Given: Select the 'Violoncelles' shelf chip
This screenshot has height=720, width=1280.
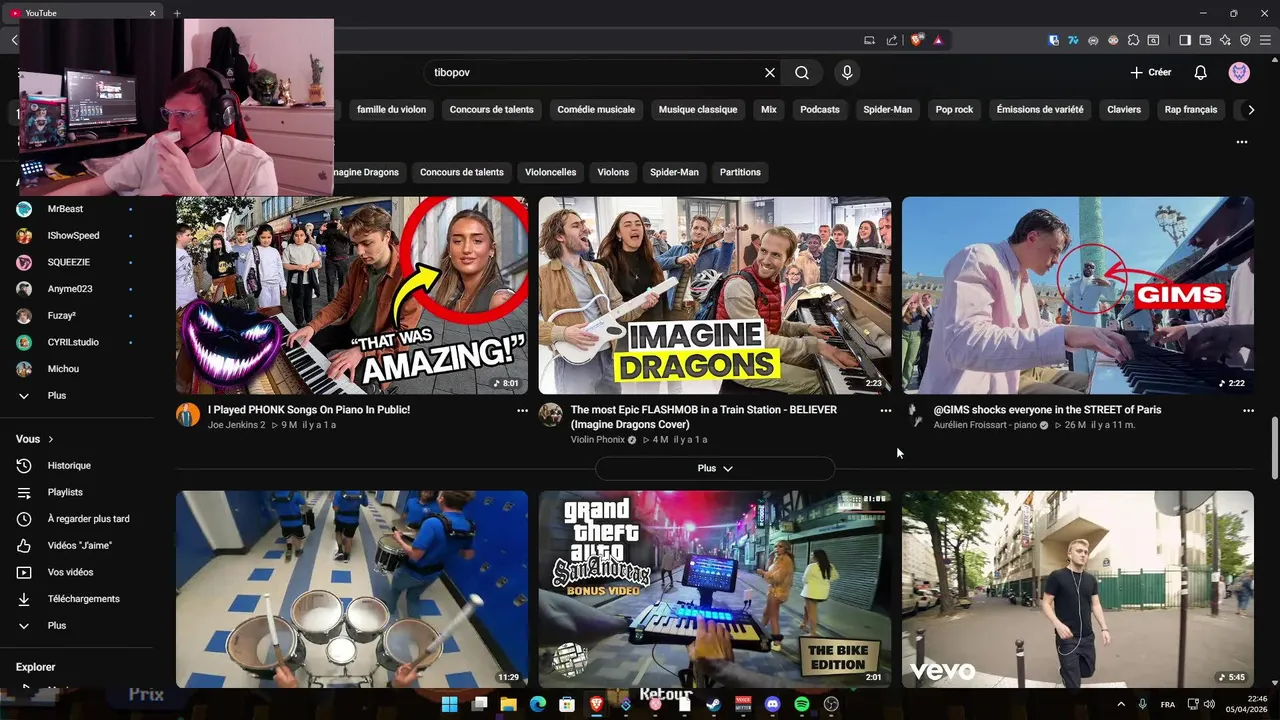Looking at the screenshot, I should (x=551, y=172).
